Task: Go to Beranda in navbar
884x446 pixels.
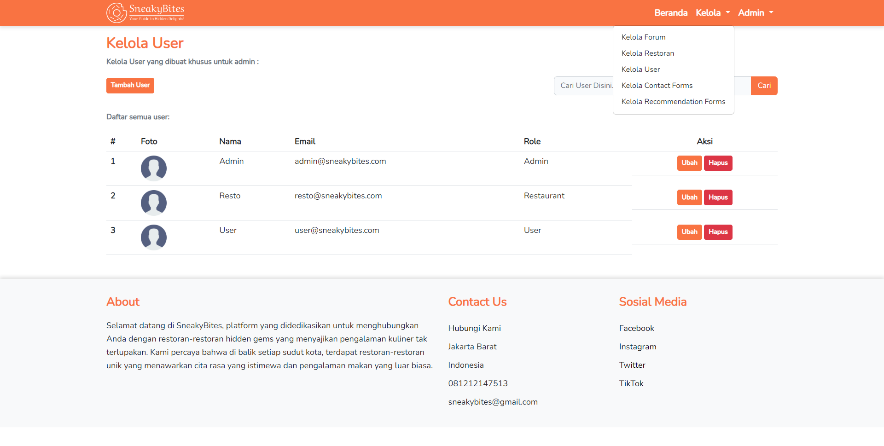Action: click(x=670, y=12)
